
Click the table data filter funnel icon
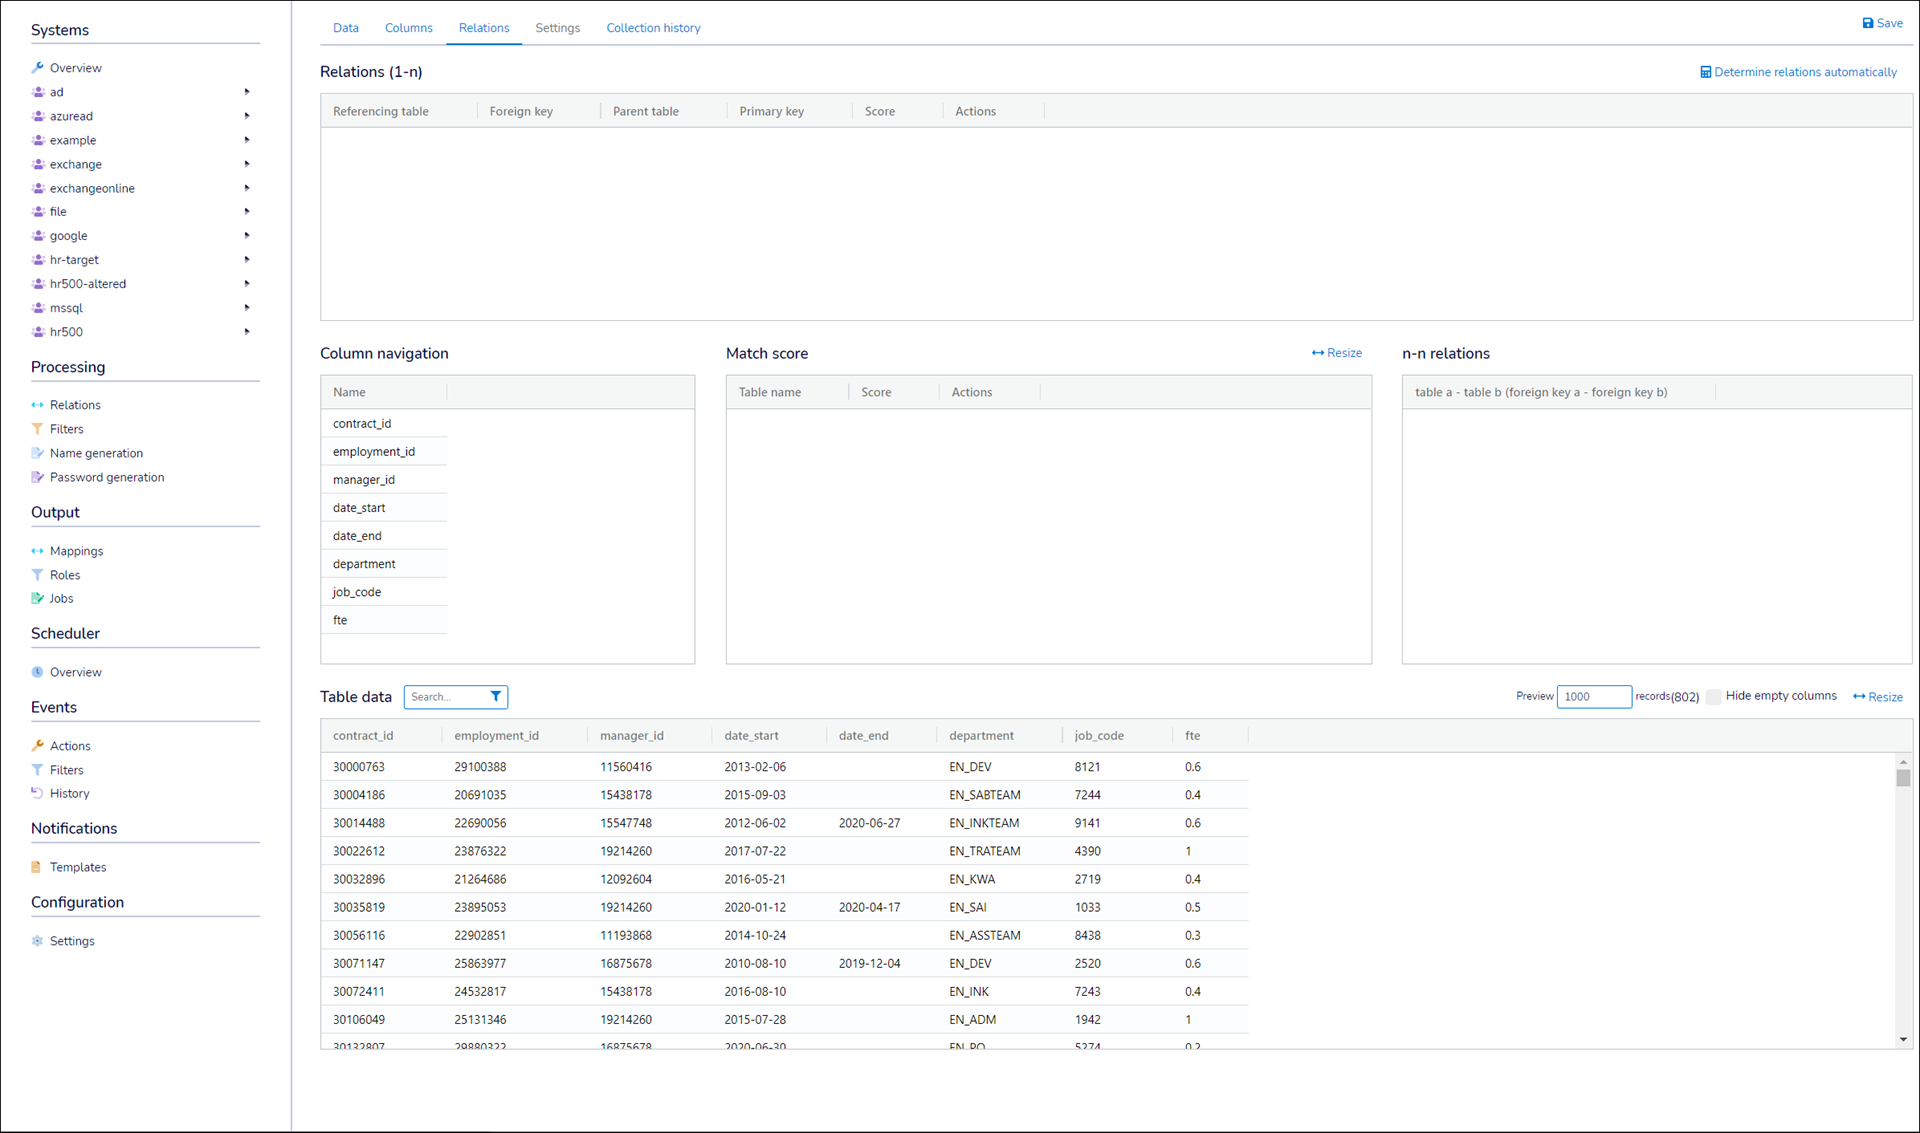tap(495, 697)
